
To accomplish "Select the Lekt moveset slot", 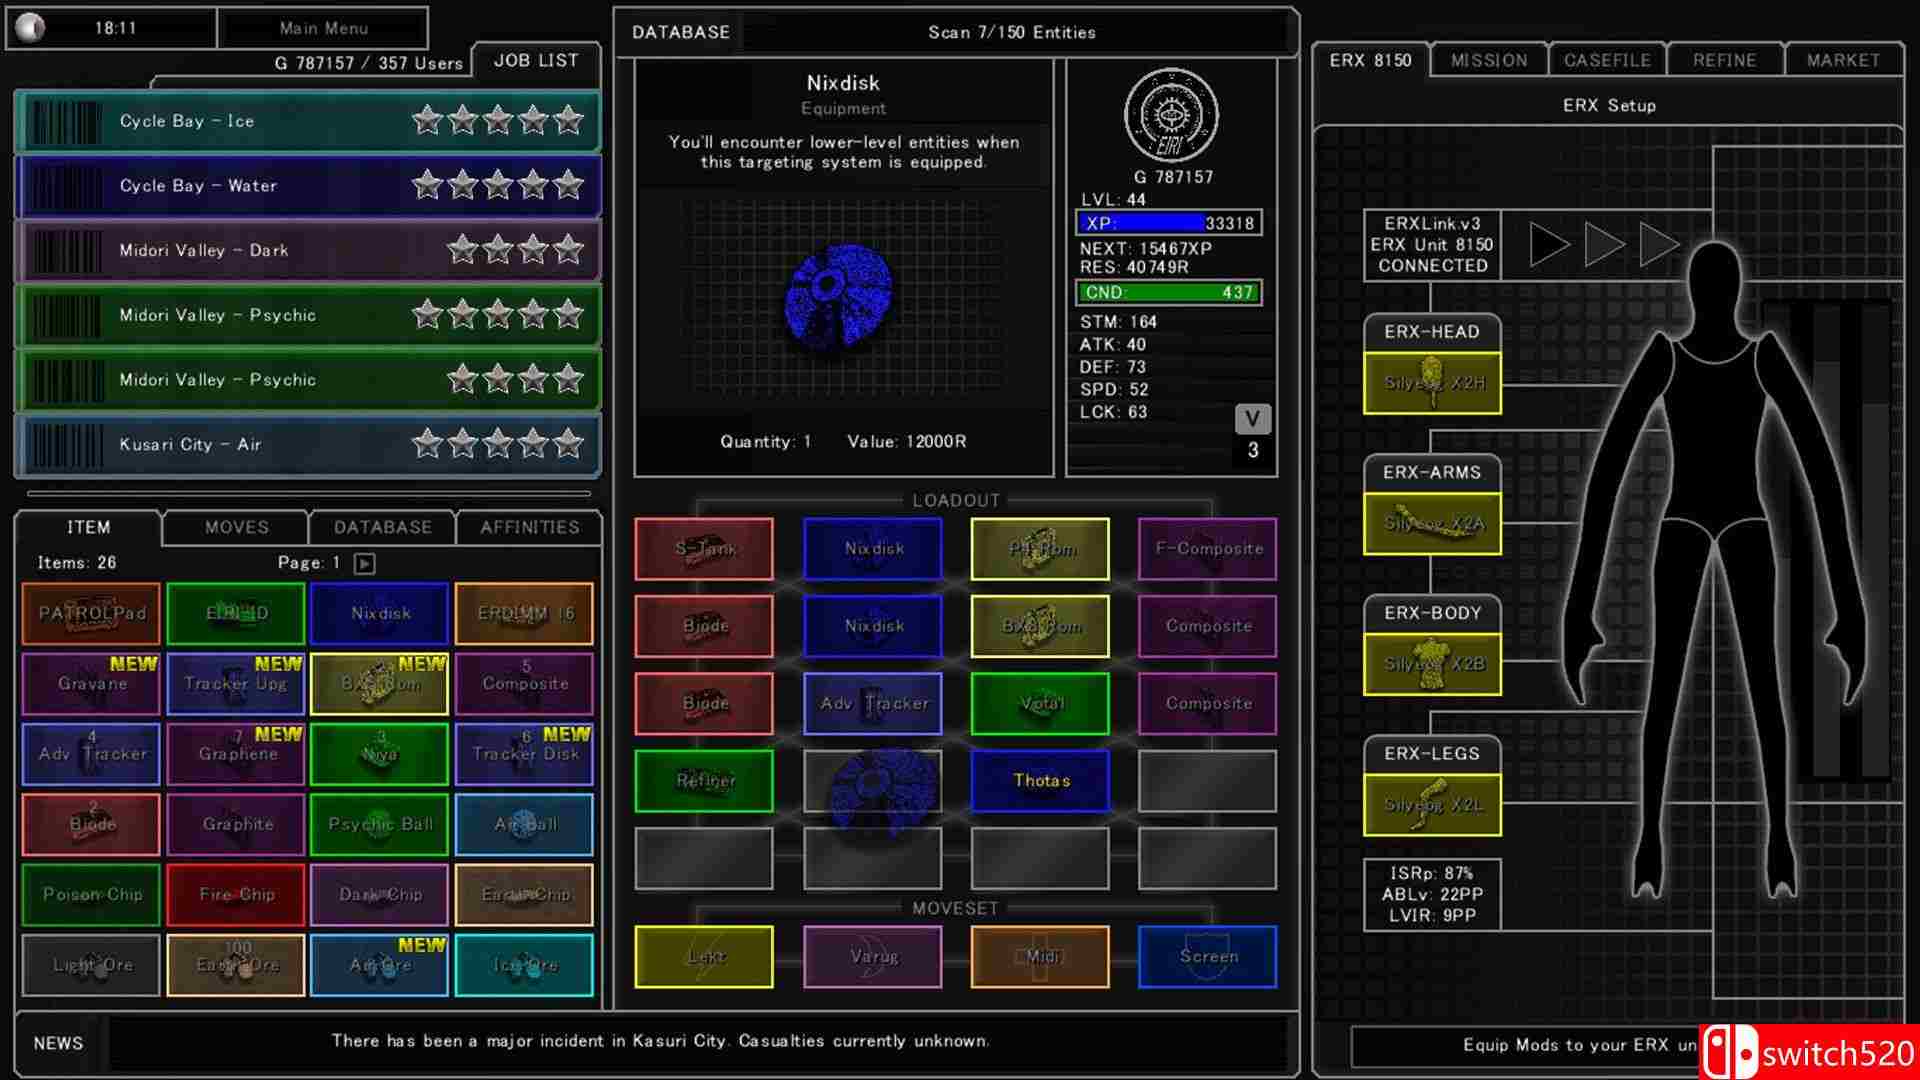I will pyautogui.click(x=704, y=956).
